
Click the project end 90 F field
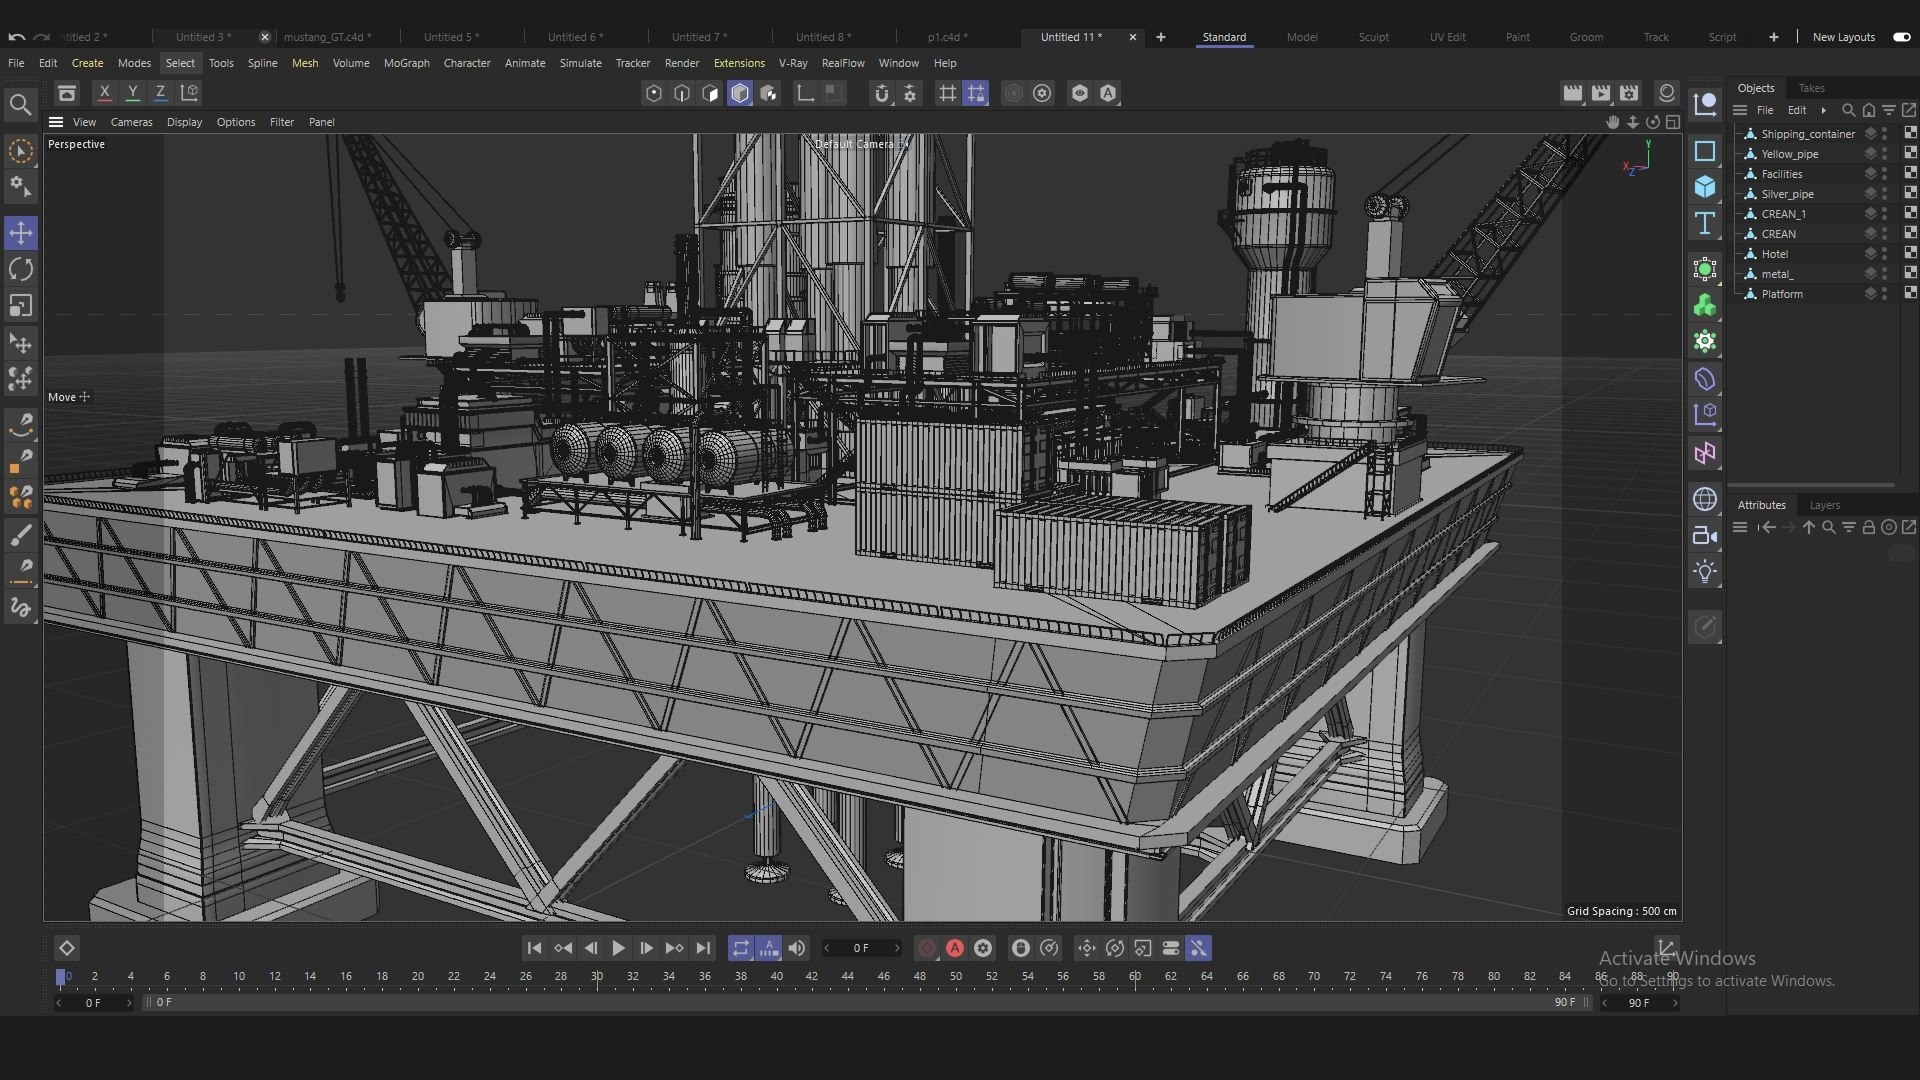(1639, 1003)
